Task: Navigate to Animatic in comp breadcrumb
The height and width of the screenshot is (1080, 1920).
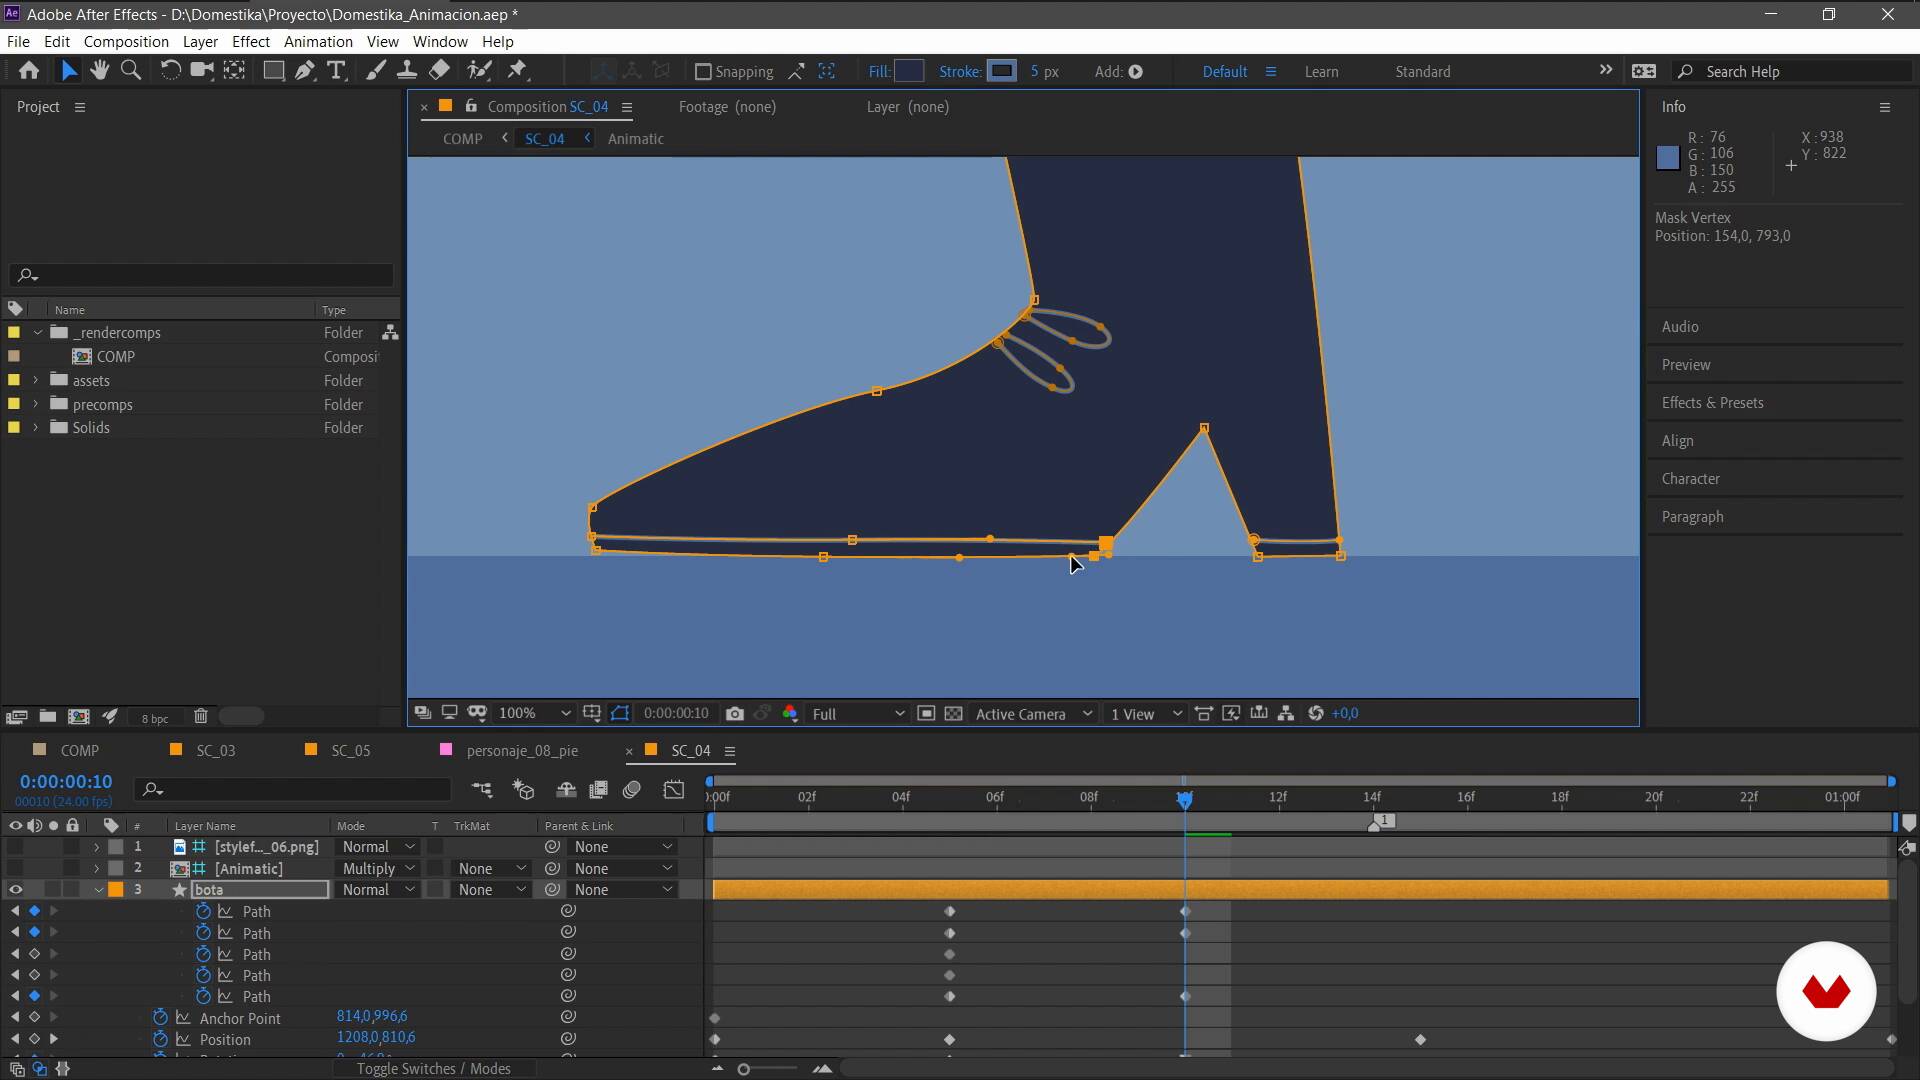Action: (635, 139)
